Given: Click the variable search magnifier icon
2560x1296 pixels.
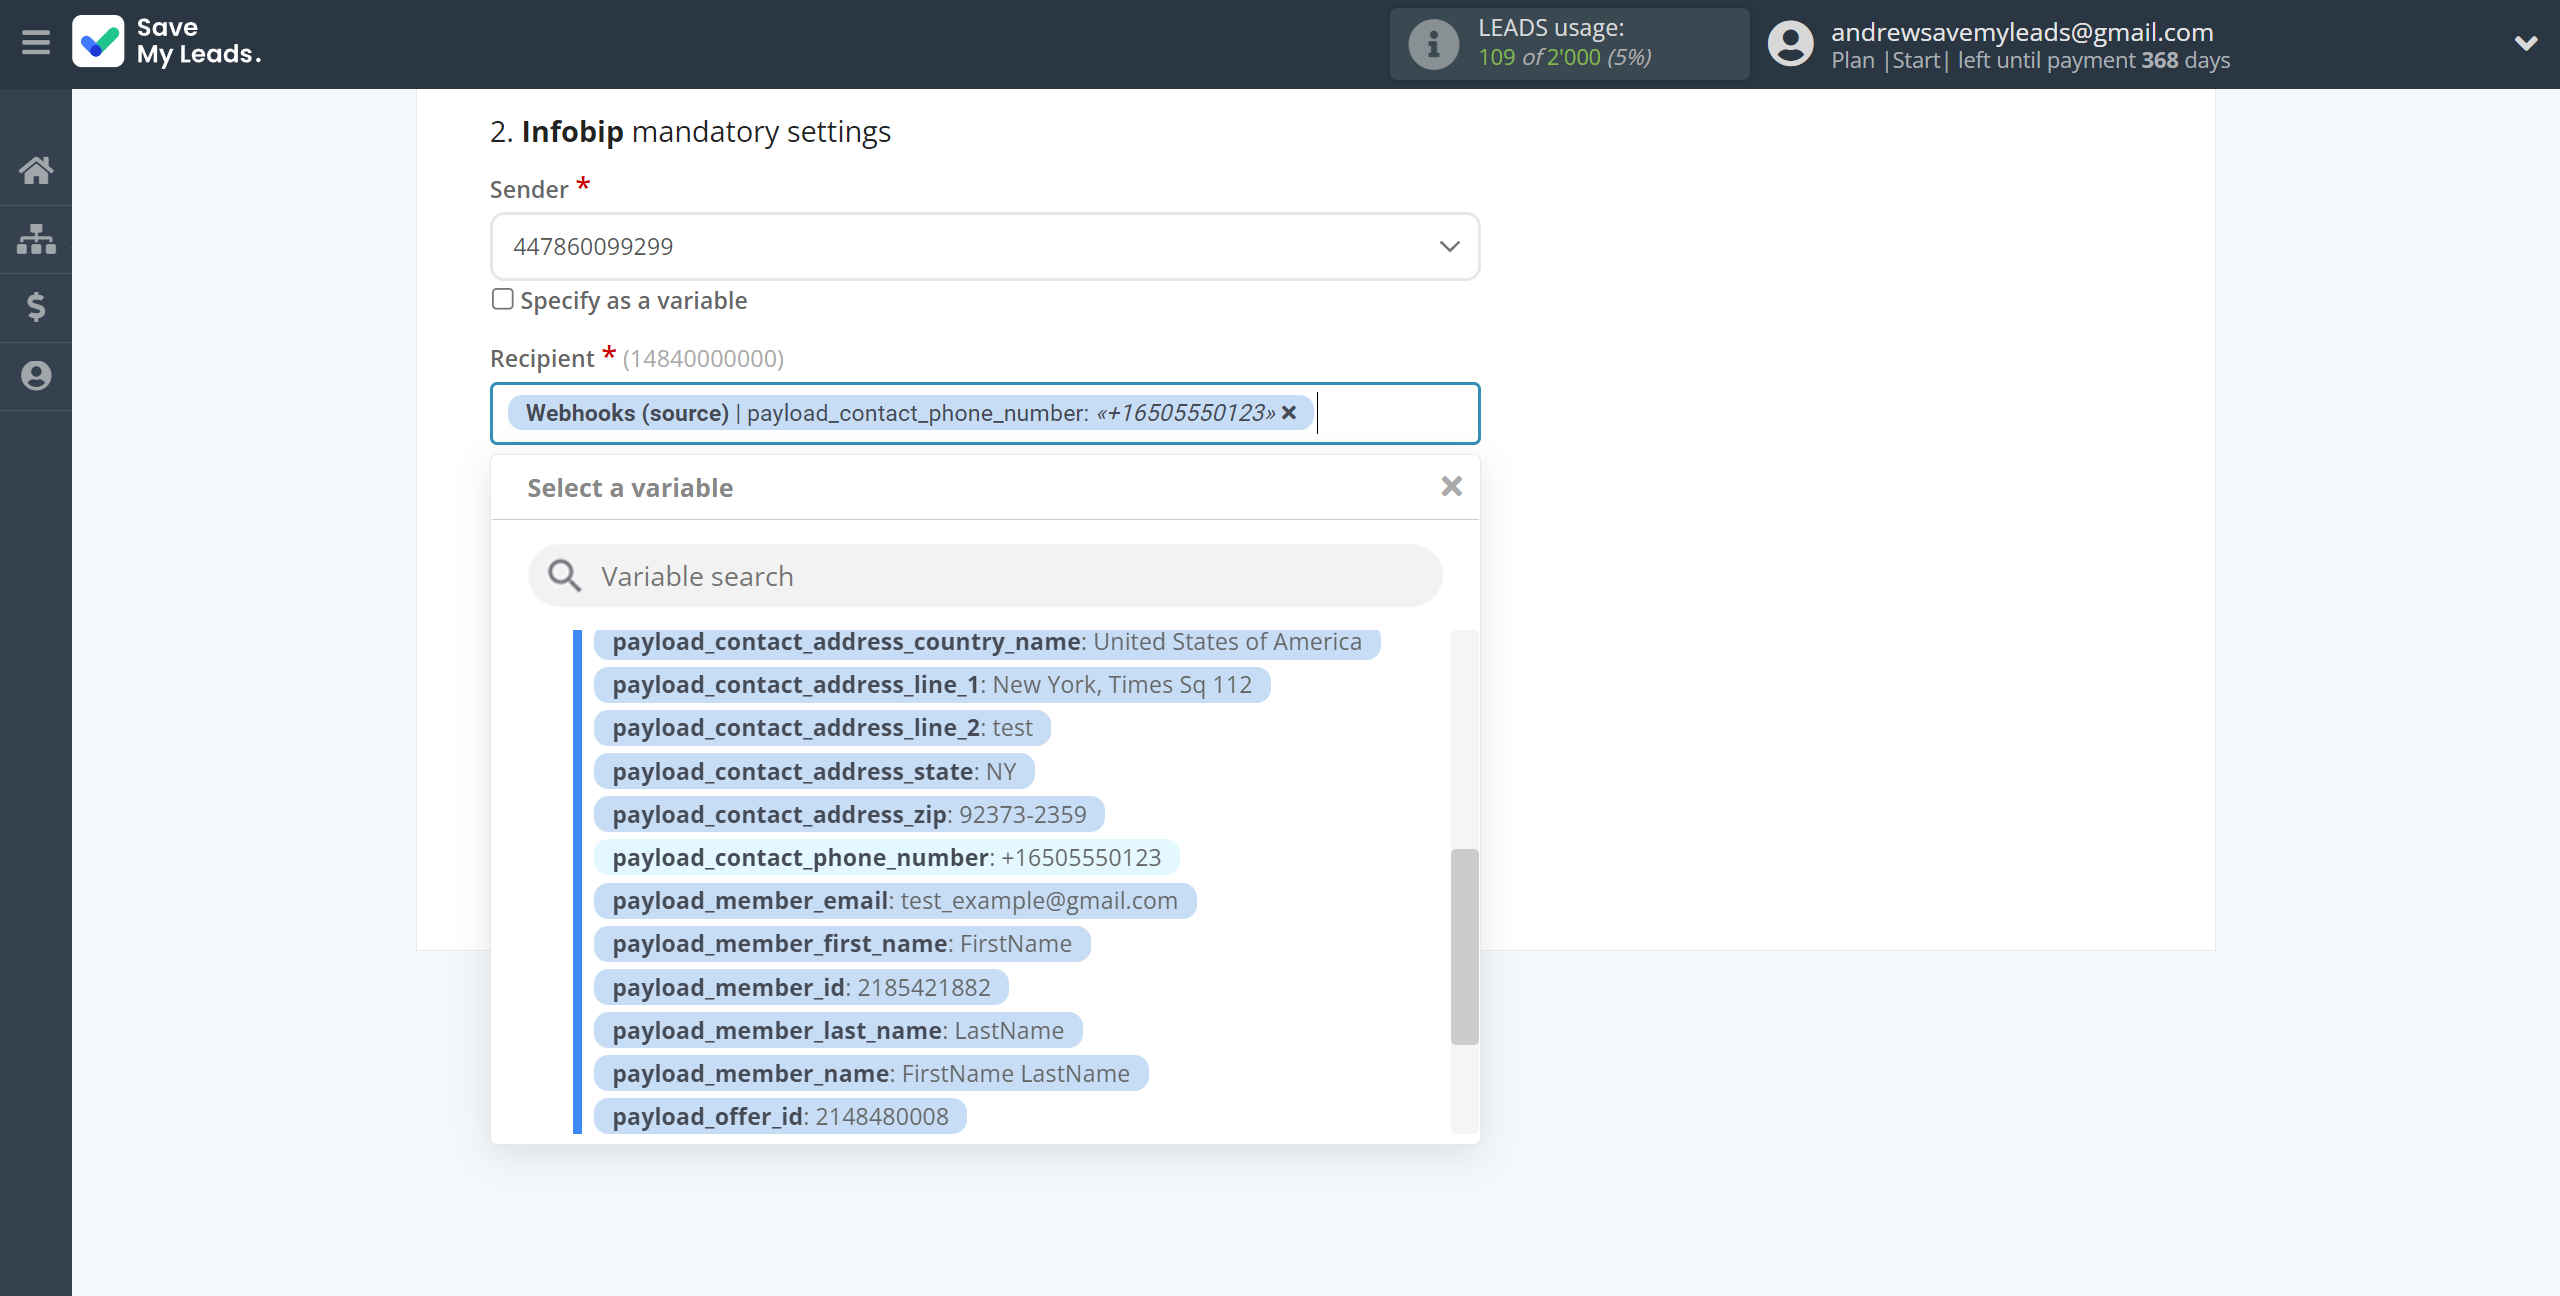Looking at the screenshot, I should pos(564,575).
